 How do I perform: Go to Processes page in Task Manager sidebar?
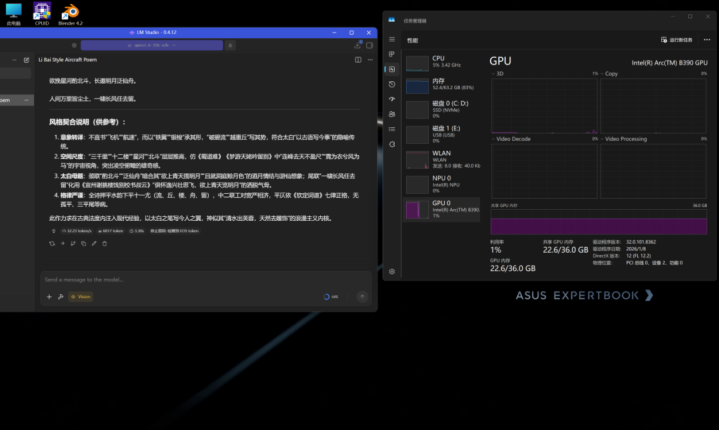coord(392,54)
